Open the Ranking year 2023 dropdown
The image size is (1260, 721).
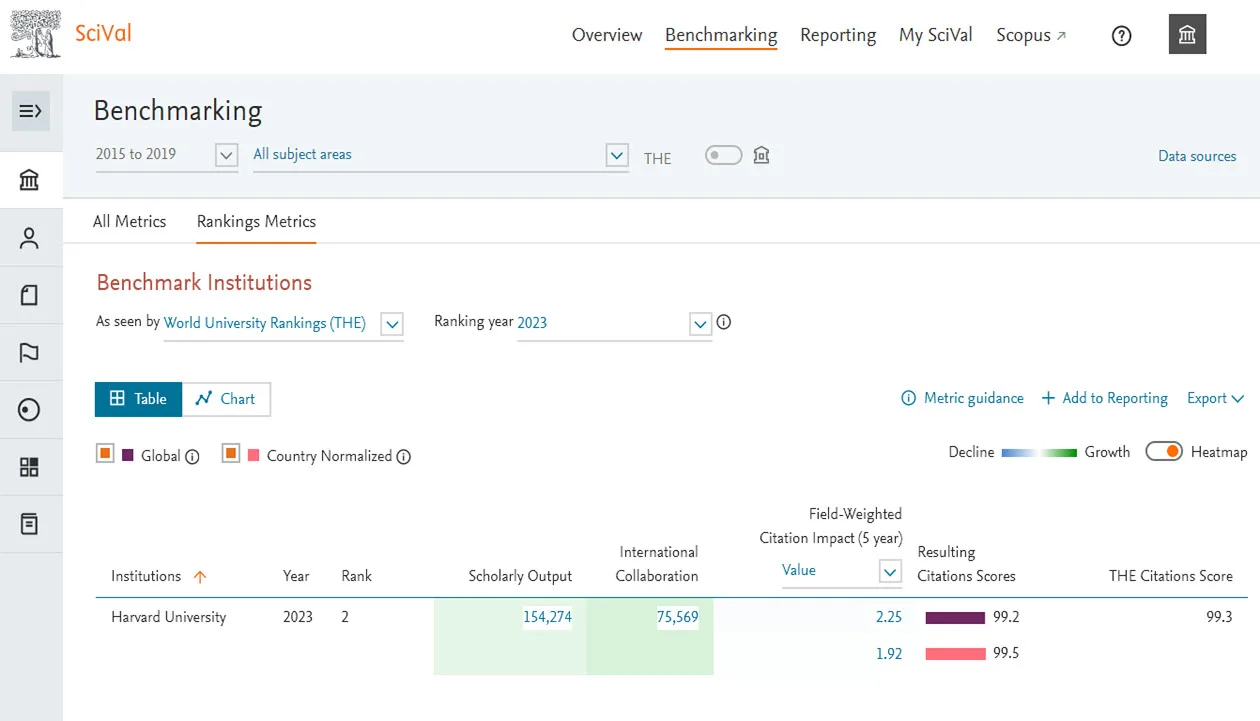(x=700, y=323)
